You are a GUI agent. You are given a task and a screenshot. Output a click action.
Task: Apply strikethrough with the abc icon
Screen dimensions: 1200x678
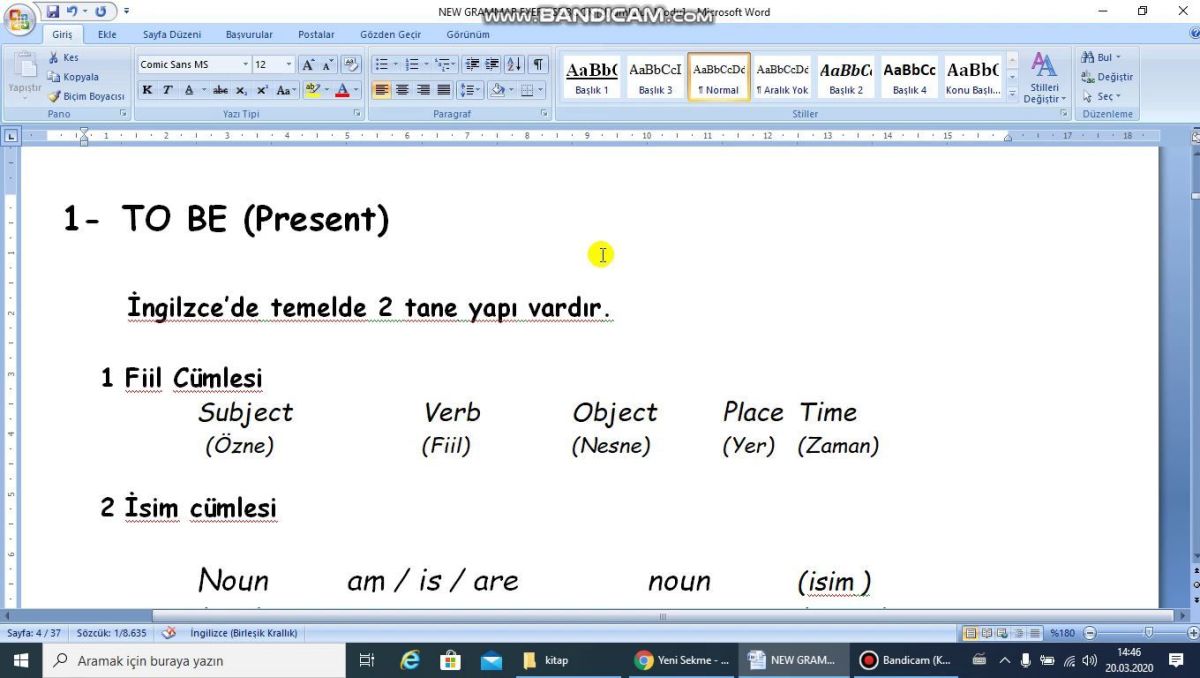[x=220, y=90]
